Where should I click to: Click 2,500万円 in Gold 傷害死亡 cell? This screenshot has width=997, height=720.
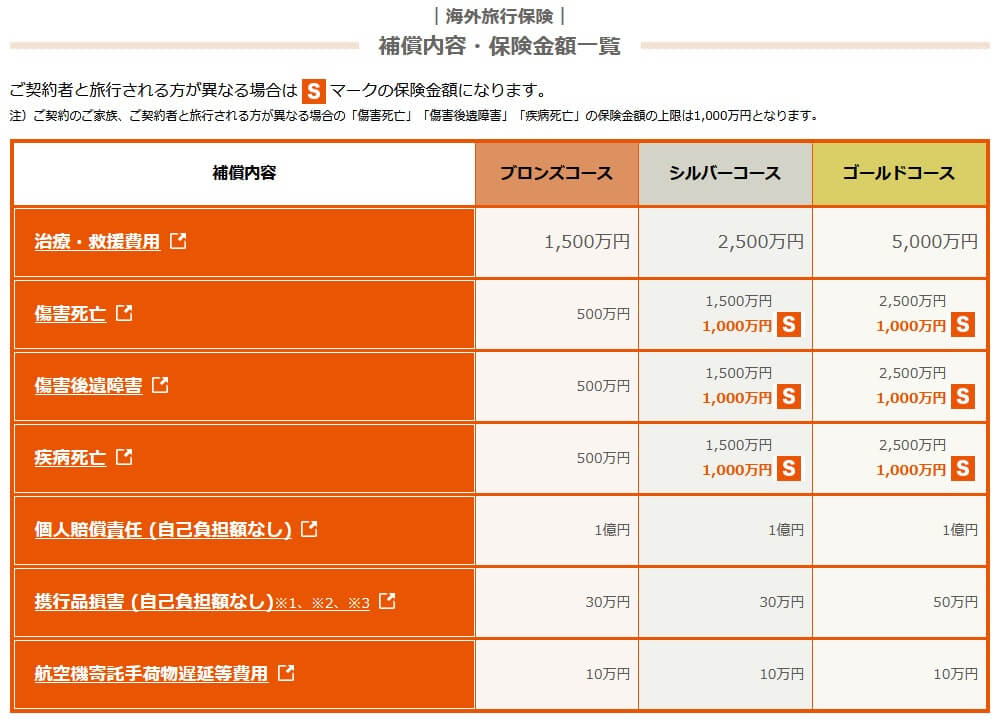click(912, 301)
